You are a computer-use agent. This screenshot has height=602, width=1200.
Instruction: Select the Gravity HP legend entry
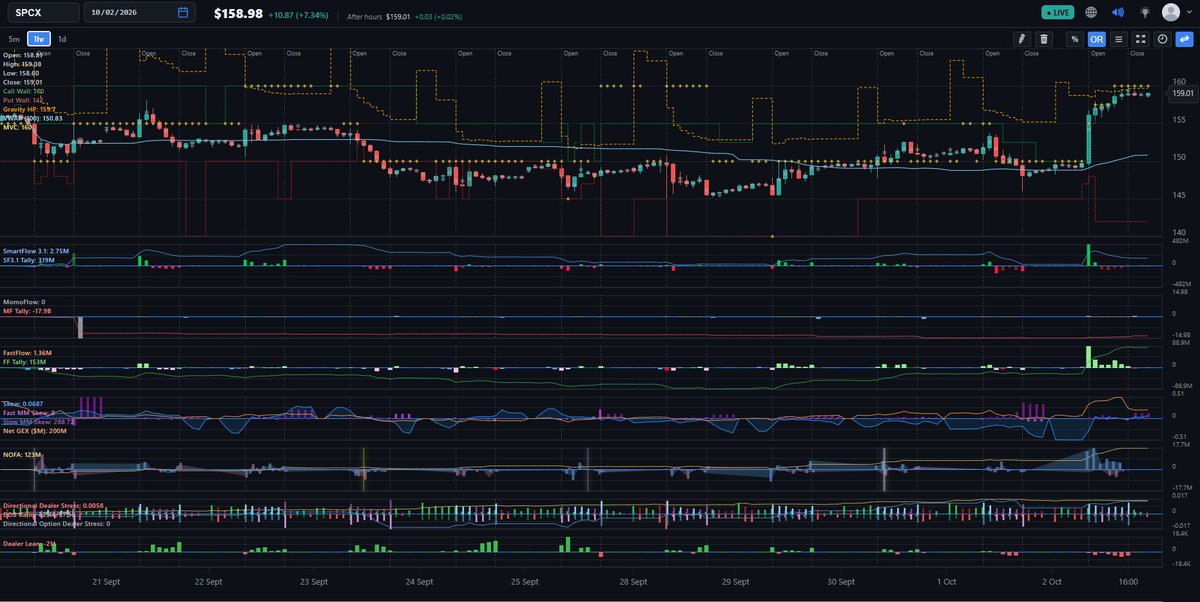29,109
